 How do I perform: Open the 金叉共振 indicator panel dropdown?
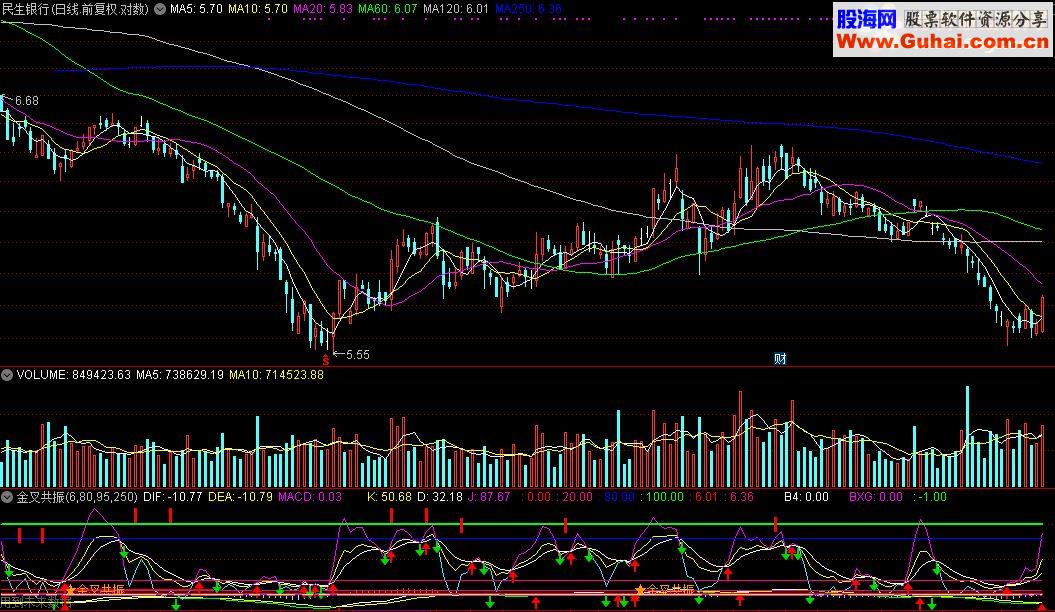7,497
